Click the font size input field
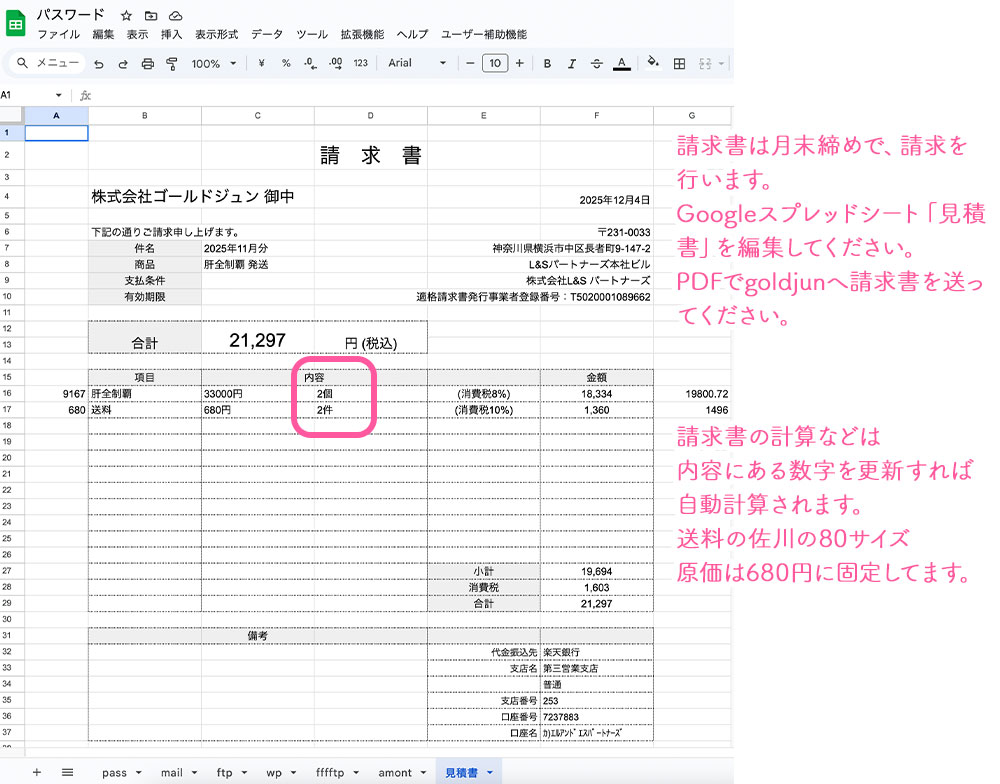Viewport: 1000px width, 784px height. (494, 63)
